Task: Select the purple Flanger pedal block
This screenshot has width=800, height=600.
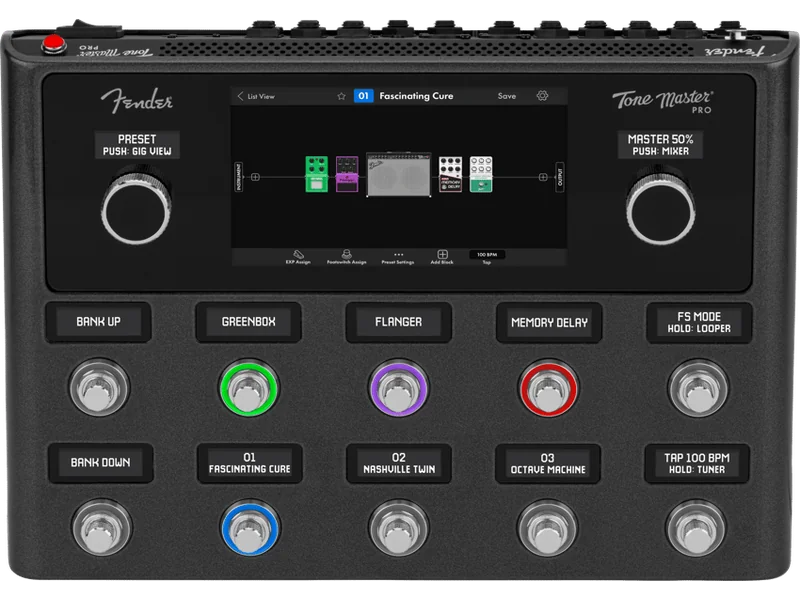Action: pos(347,174)
